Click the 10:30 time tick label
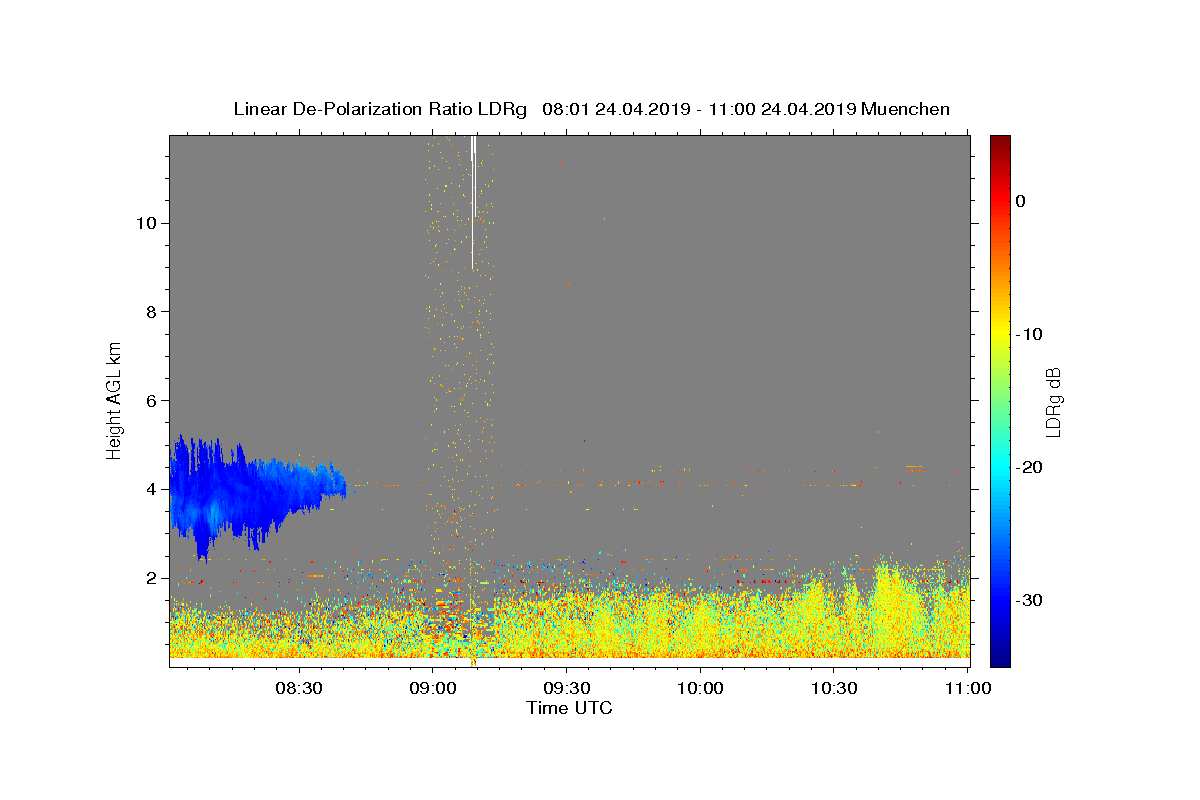Screen dimensions: 1200x800 click(x=834, y=689)
